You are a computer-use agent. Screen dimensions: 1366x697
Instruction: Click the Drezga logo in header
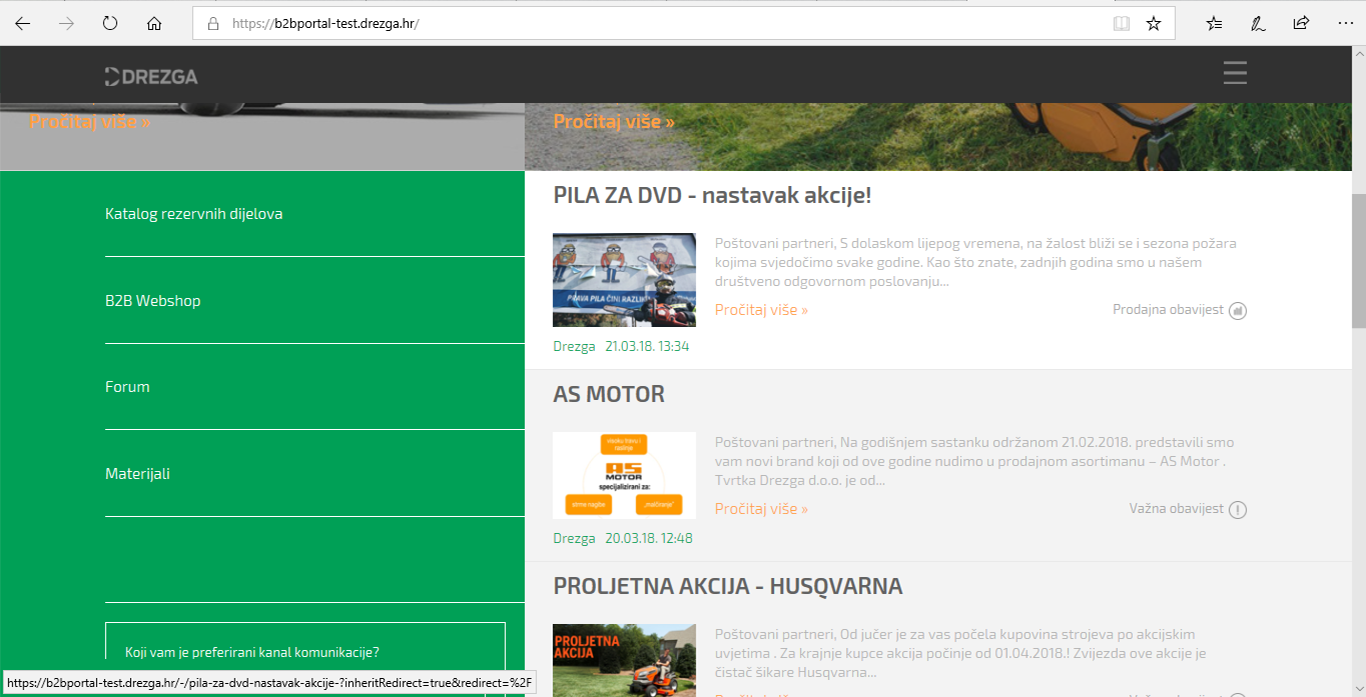[x=151, y=76]
